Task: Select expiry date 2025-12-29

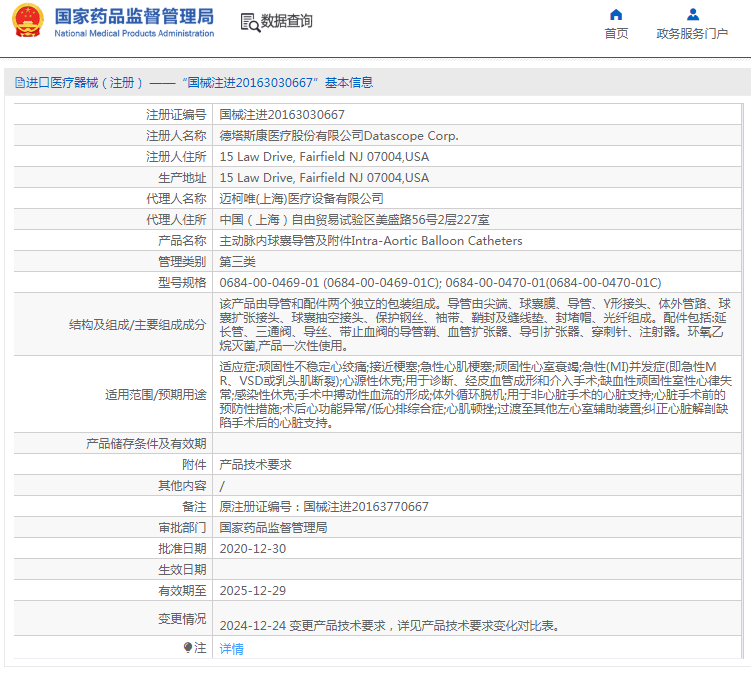Action: pos(252,591)
